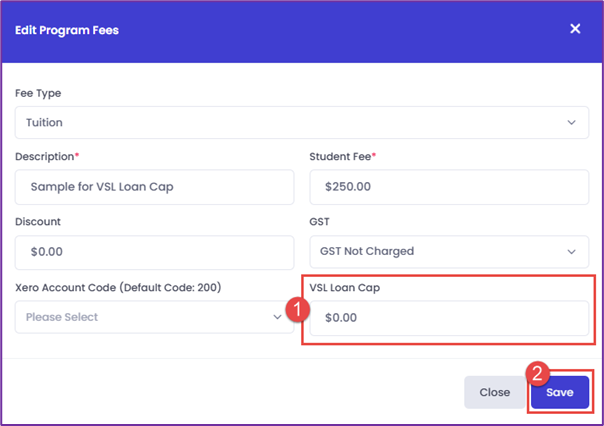Click the Description label text
The height and width of the screenshot is (426, 604).
pyautogui.click(x=44, y=157)
